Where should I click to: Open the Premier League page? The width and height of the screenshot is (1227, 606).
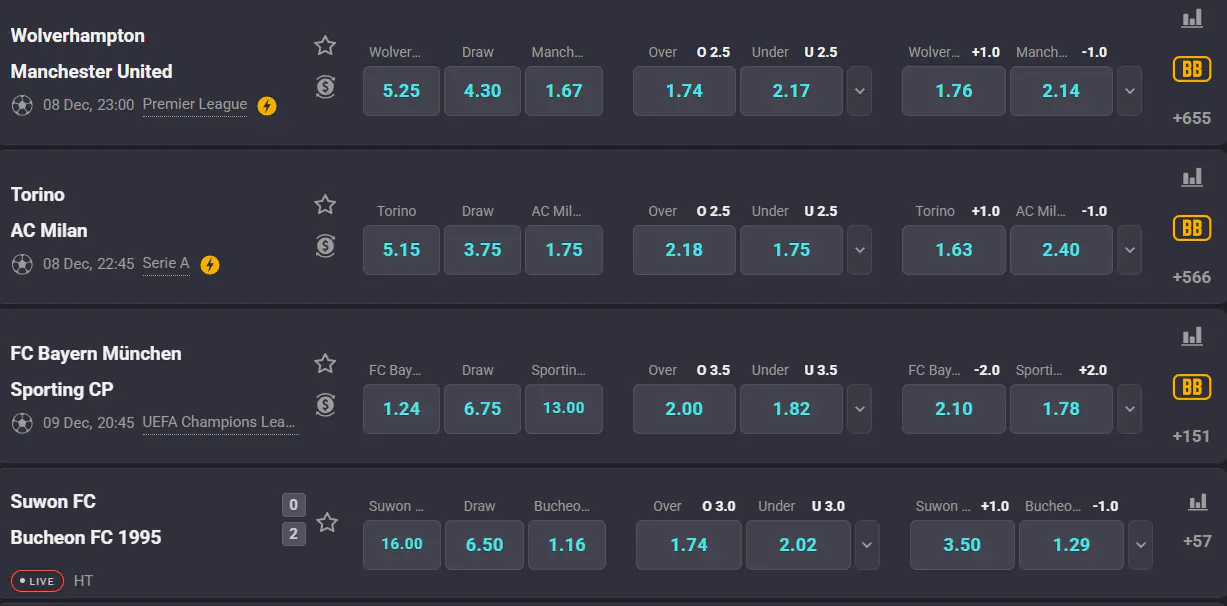pos(194,104)
